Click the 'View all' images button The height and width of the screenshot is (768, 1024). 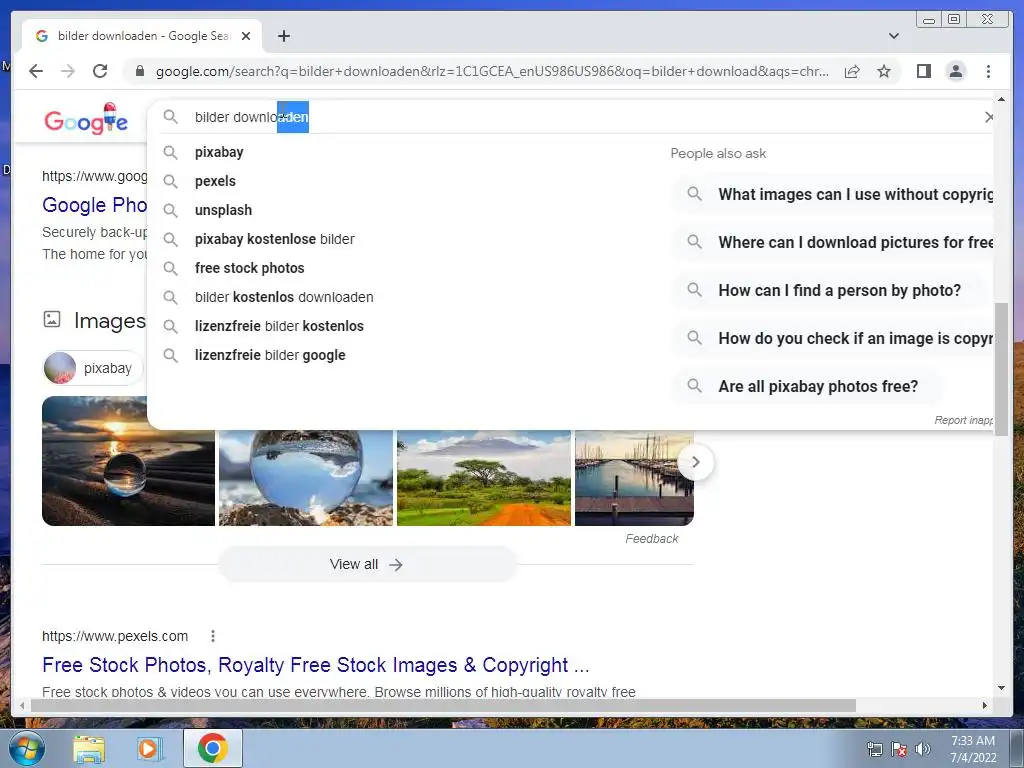pos(366,564)
